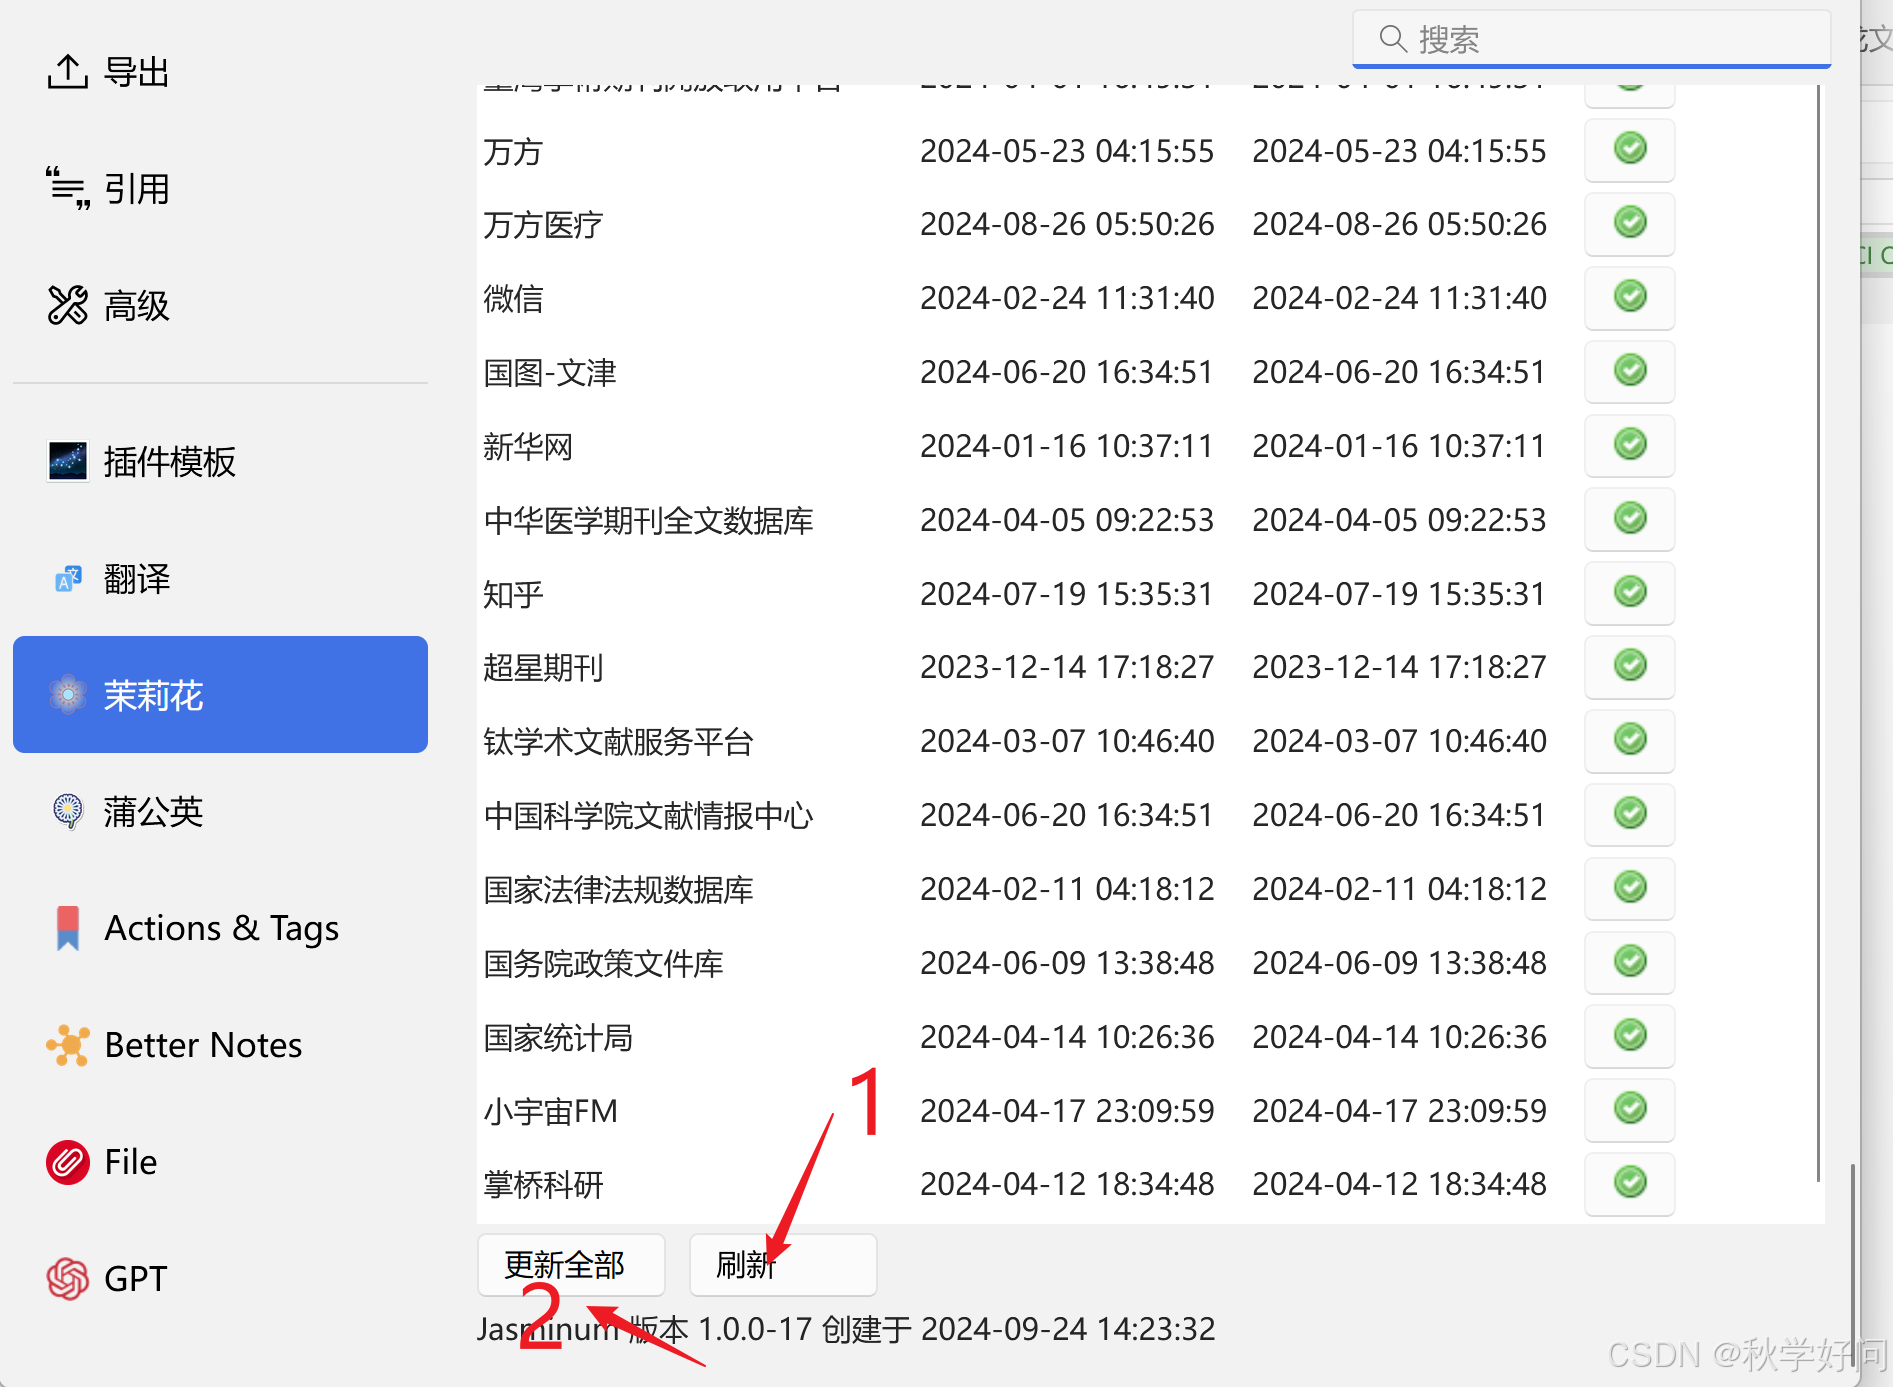Click the green check for 知乎 row
The height and width of the screenshot is (1387, 1893).
point(1630,592)
